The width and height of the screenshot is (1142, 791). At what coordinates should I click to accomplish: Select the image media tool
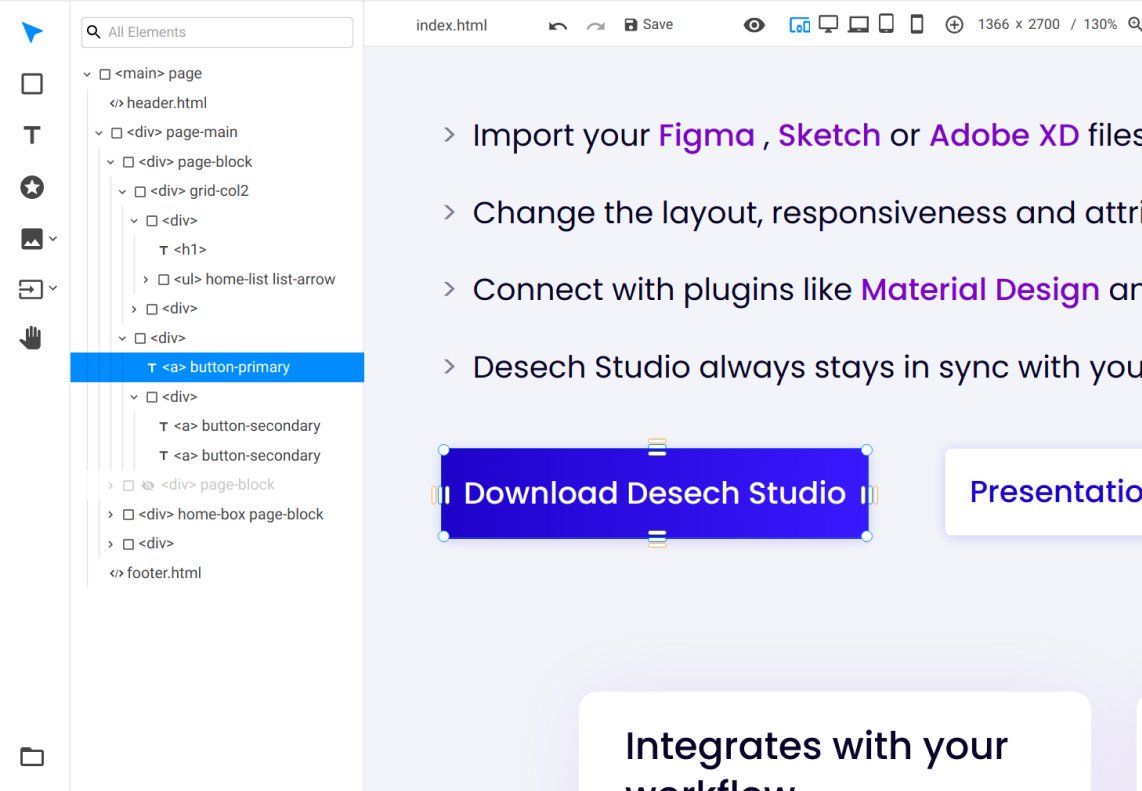pyautogui.click(x=32, y=238)
